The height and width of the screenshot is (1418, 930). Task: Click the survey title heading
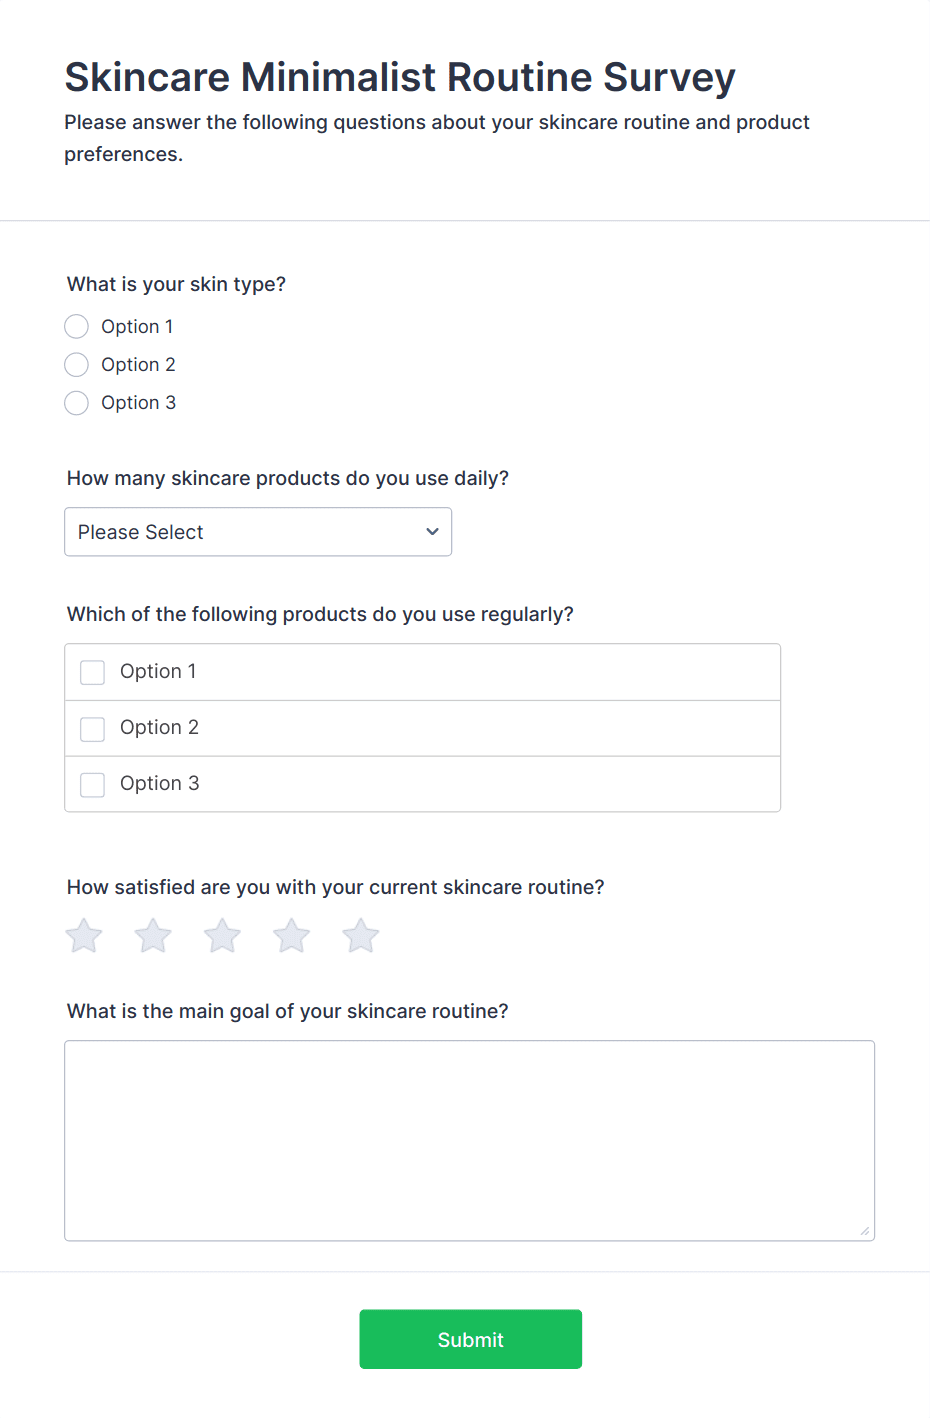pos(400,77)
